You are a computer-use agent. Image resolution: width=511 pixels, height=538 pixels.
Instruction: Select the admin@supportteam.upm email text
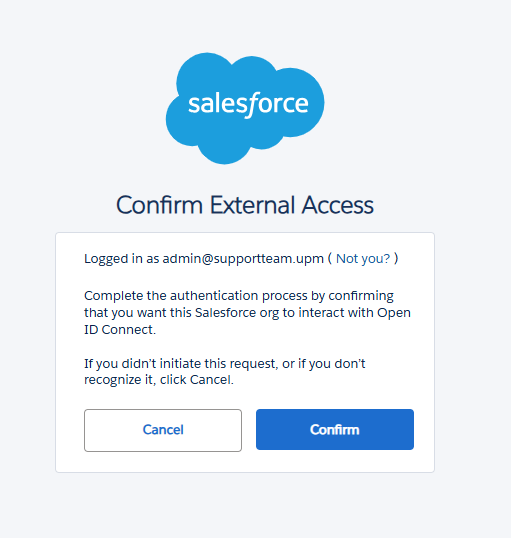(x=243, y=259)
